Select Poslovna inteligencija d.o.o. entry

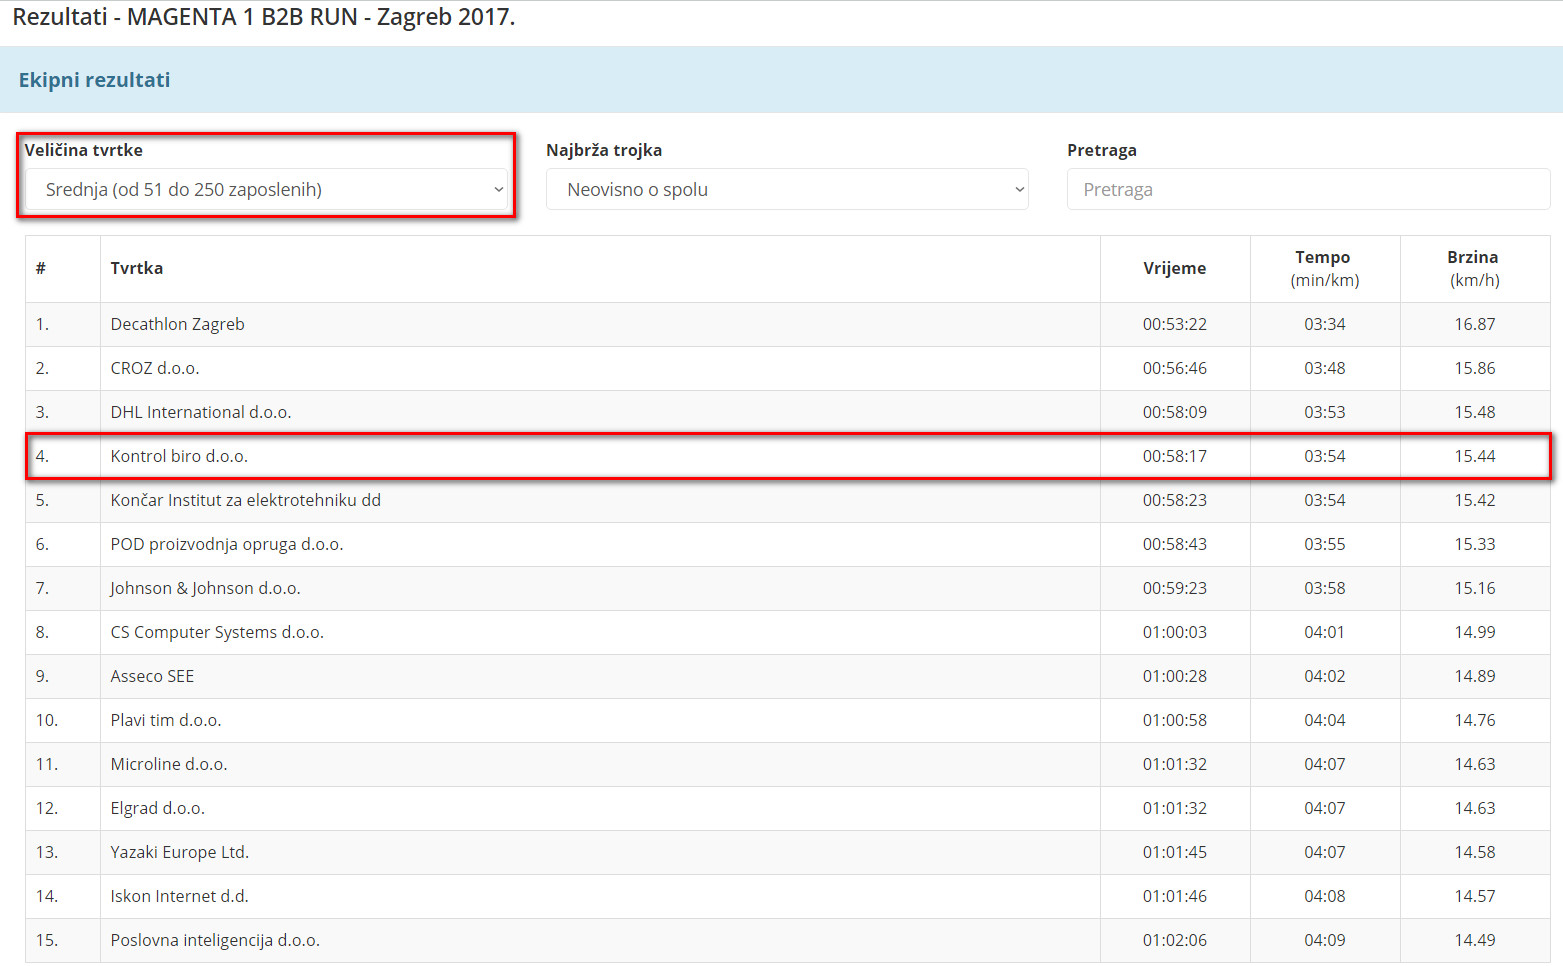click(x=215, y=940)
